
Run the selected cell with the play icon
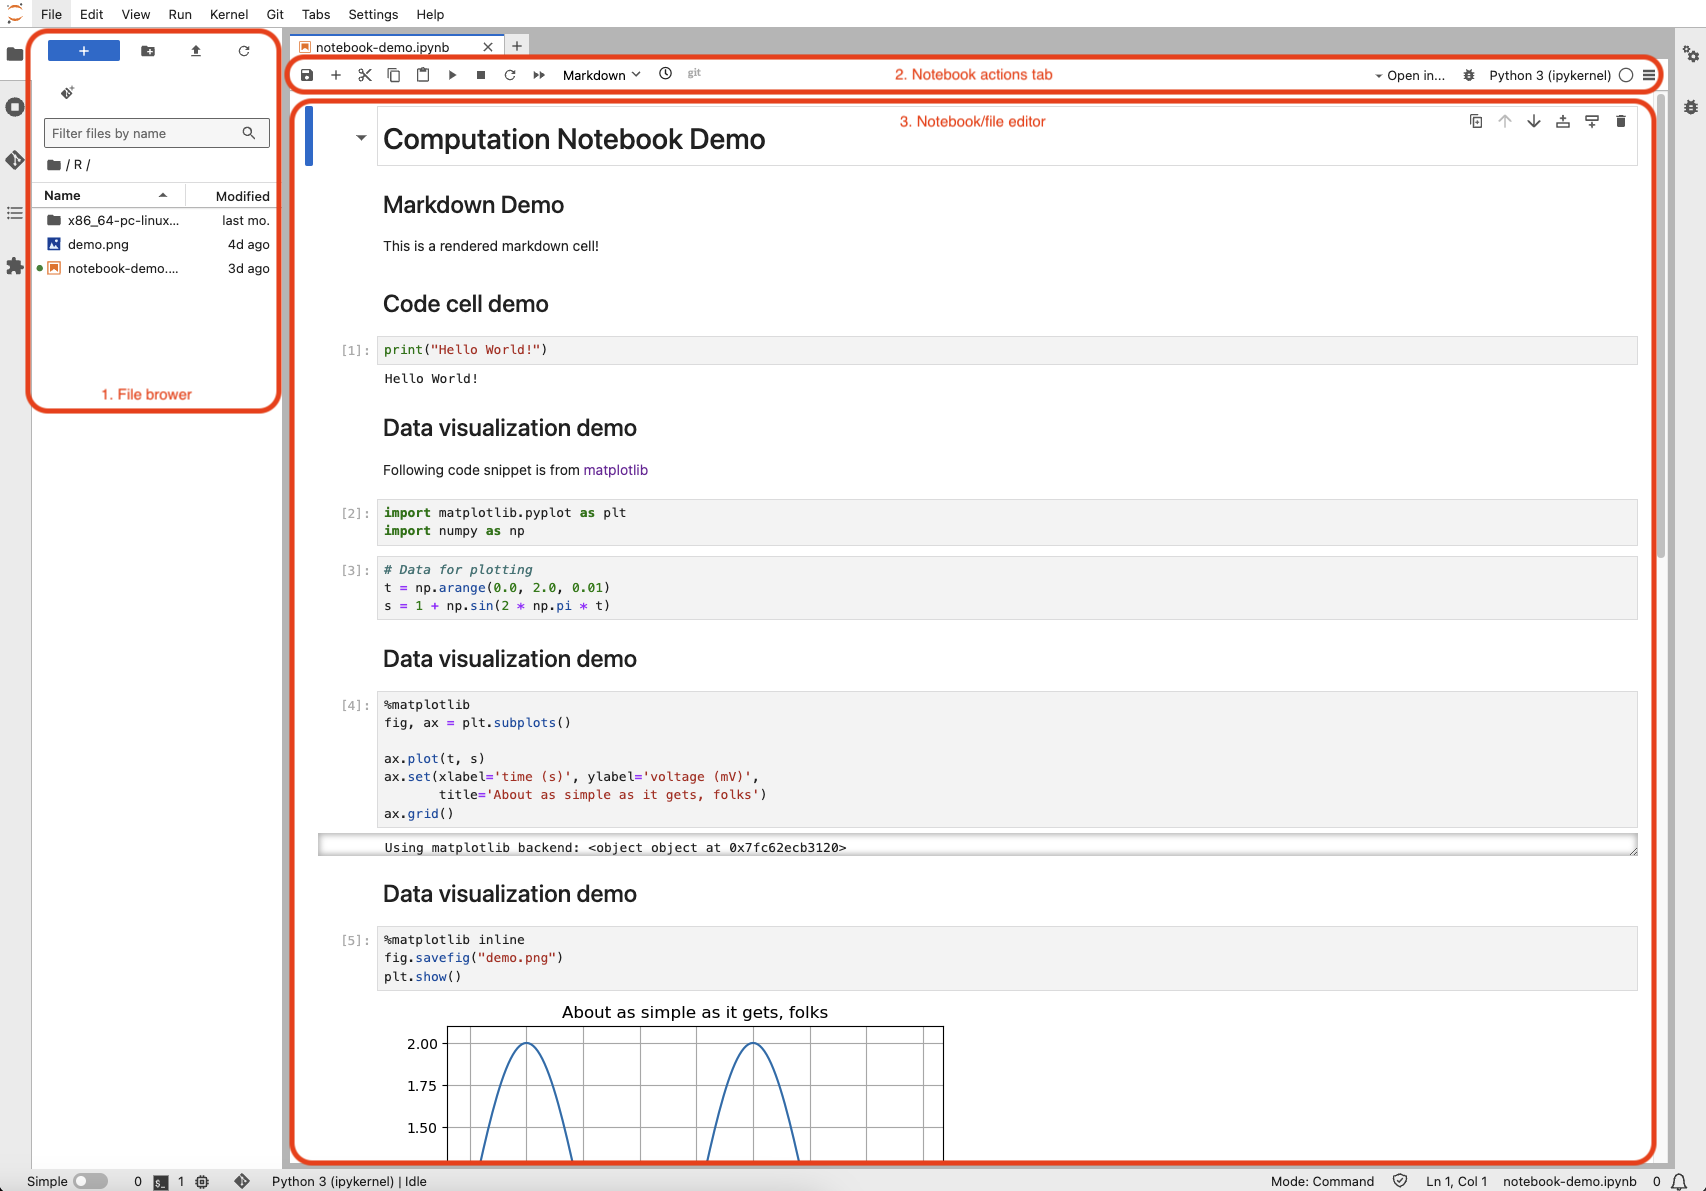coord(452,75)
